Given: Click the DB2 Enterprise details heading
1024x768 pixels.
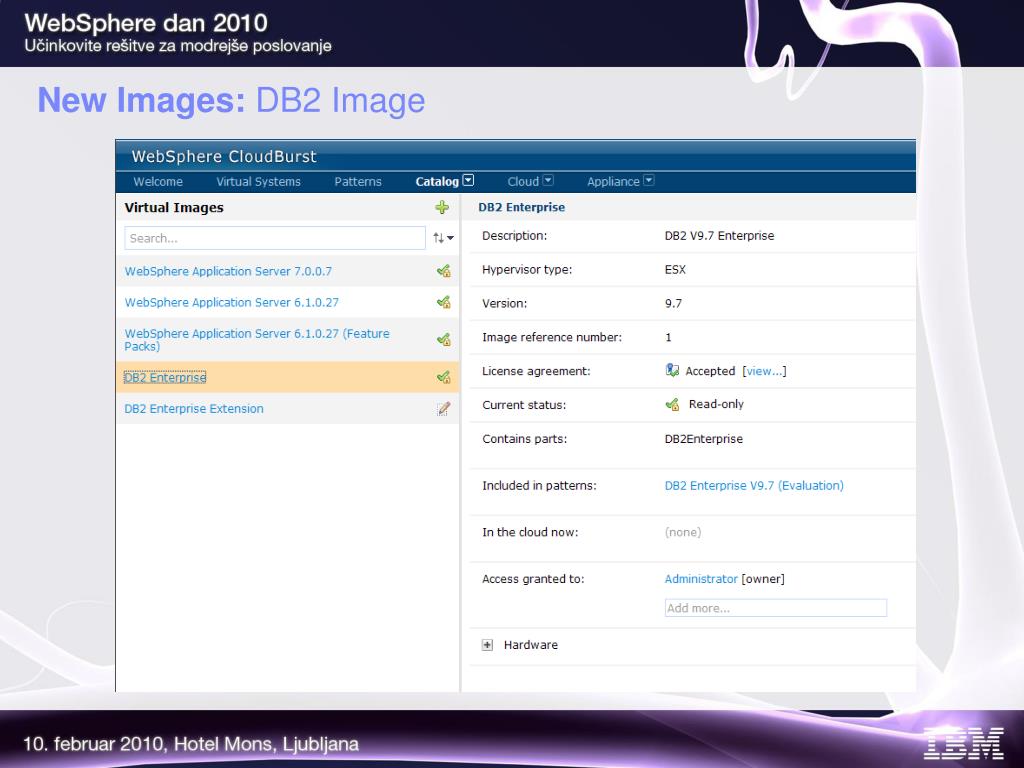Looking at the screenshot, I should point(522,208).
